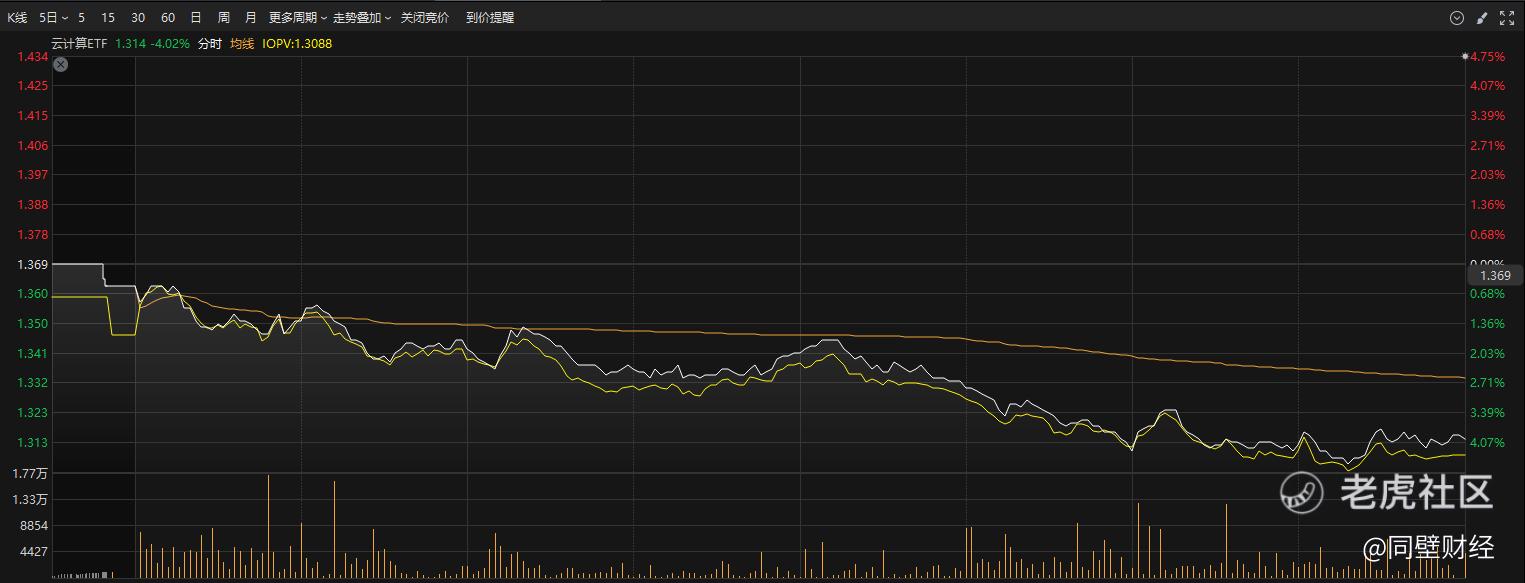
Task: Expand the 走势叠加 dropdown
Action: [362, 18]
